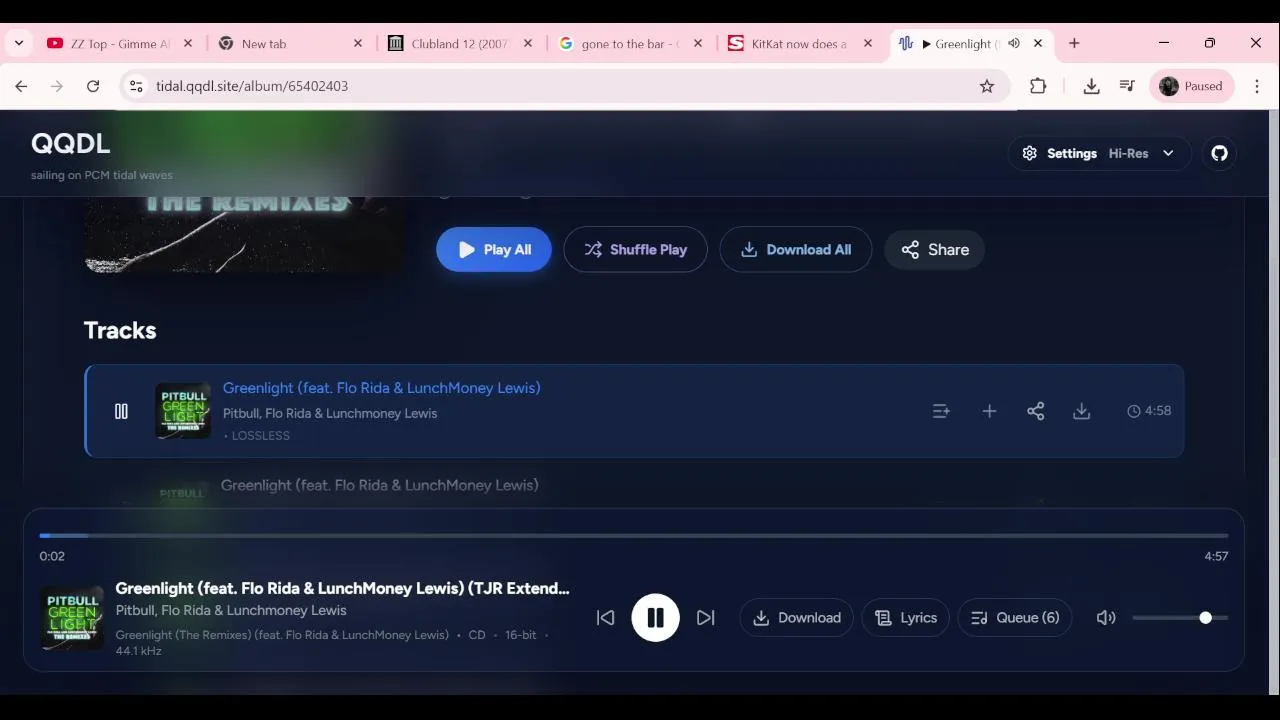The width and height of the screenshot is (1280, 720).
Task: Download icon on the first track row
Action: pyautogui.click(x=1082, y=411)
